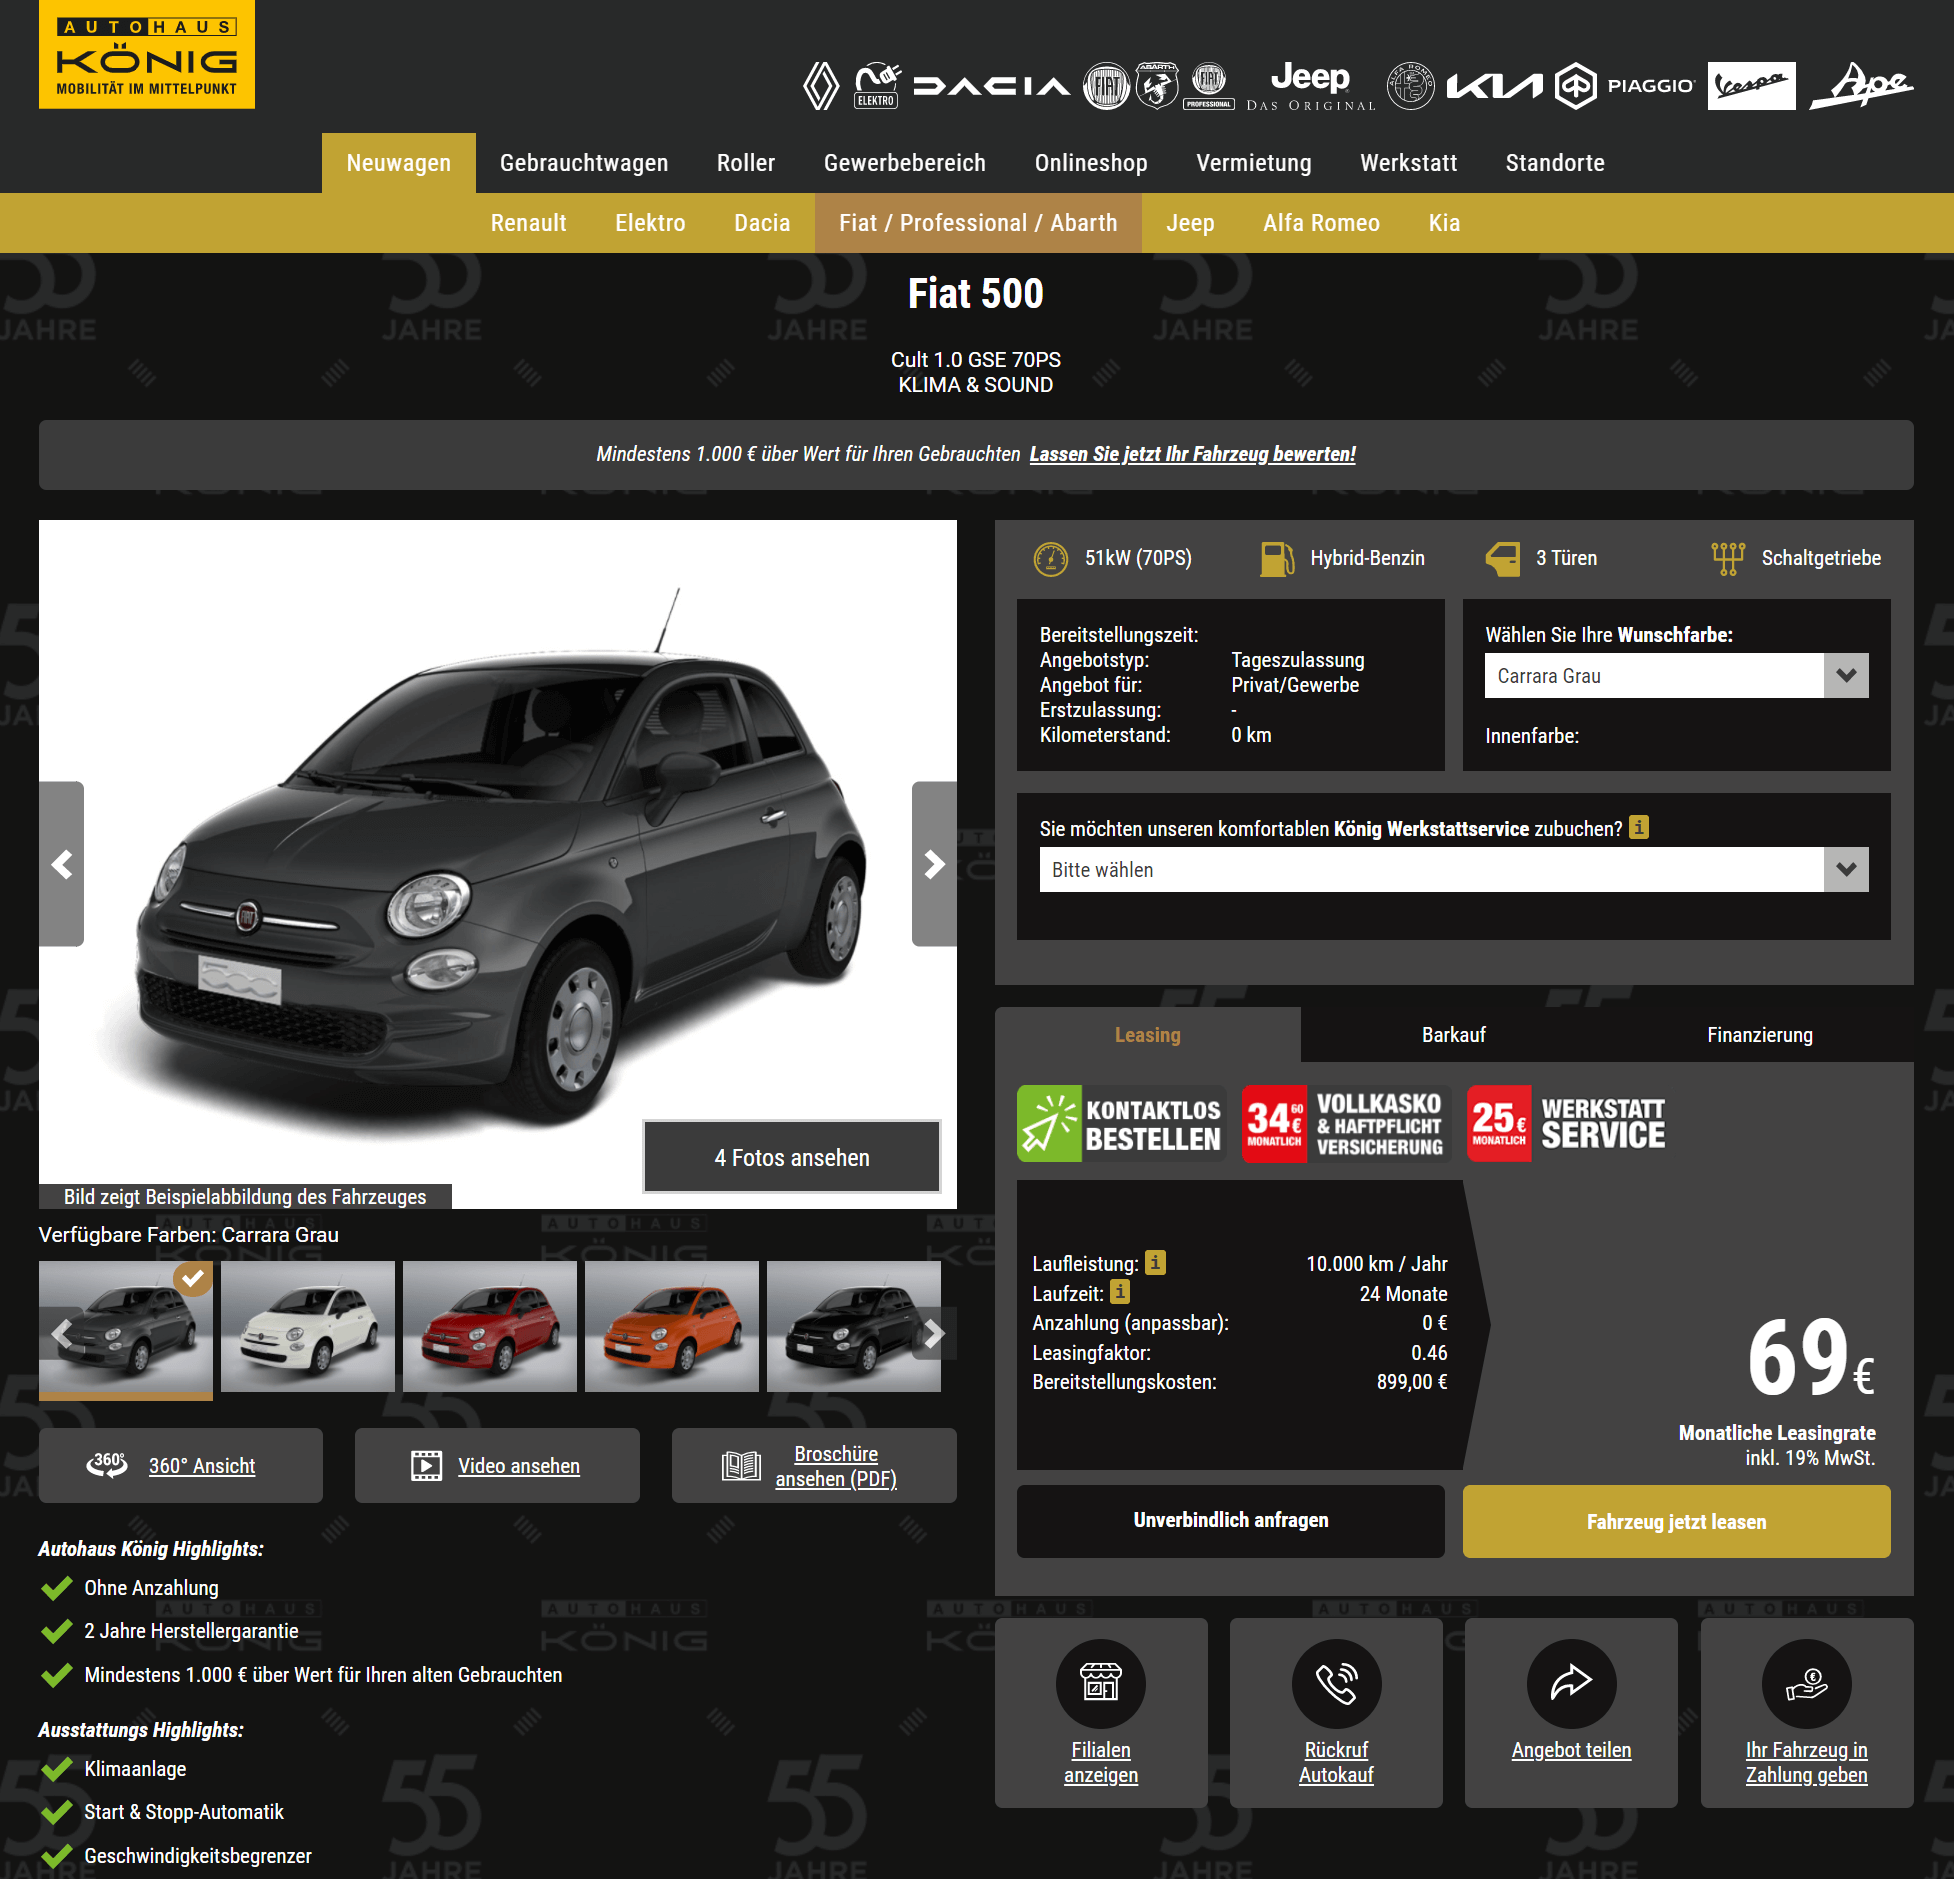The height and width of the screenshot is (1879, 1954).
Task: Open the Onlineshop menu item
Action: 1091,163
